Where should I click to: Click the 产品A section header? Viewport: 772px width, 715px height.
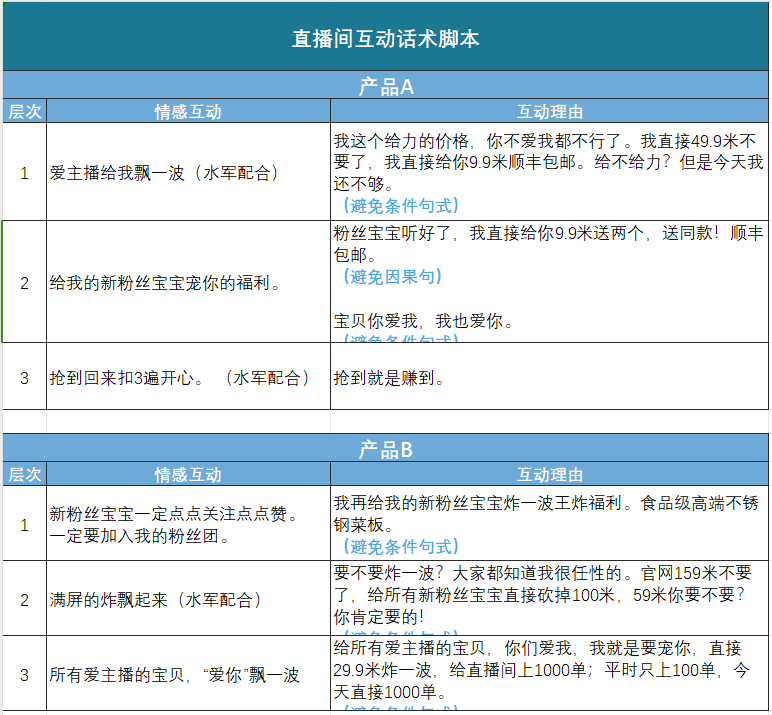pos(386,85)
